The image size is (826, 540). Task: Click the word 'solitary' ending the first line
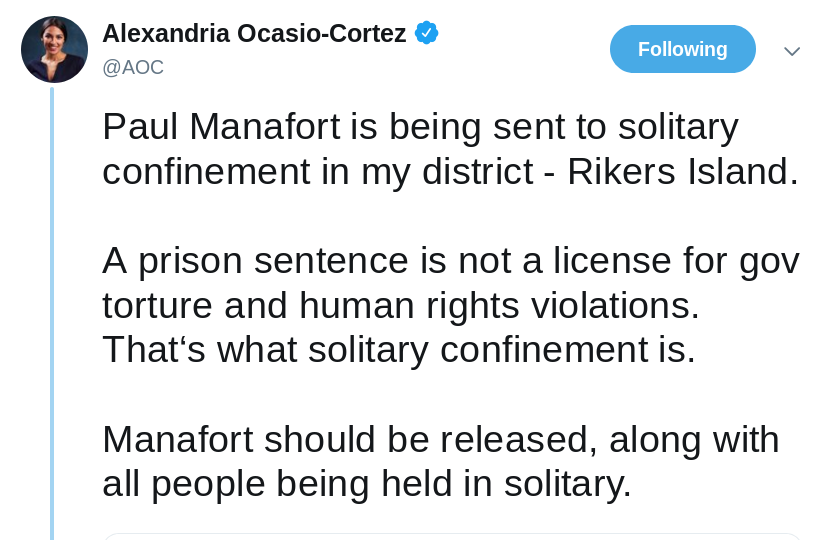tap(678, 127)
